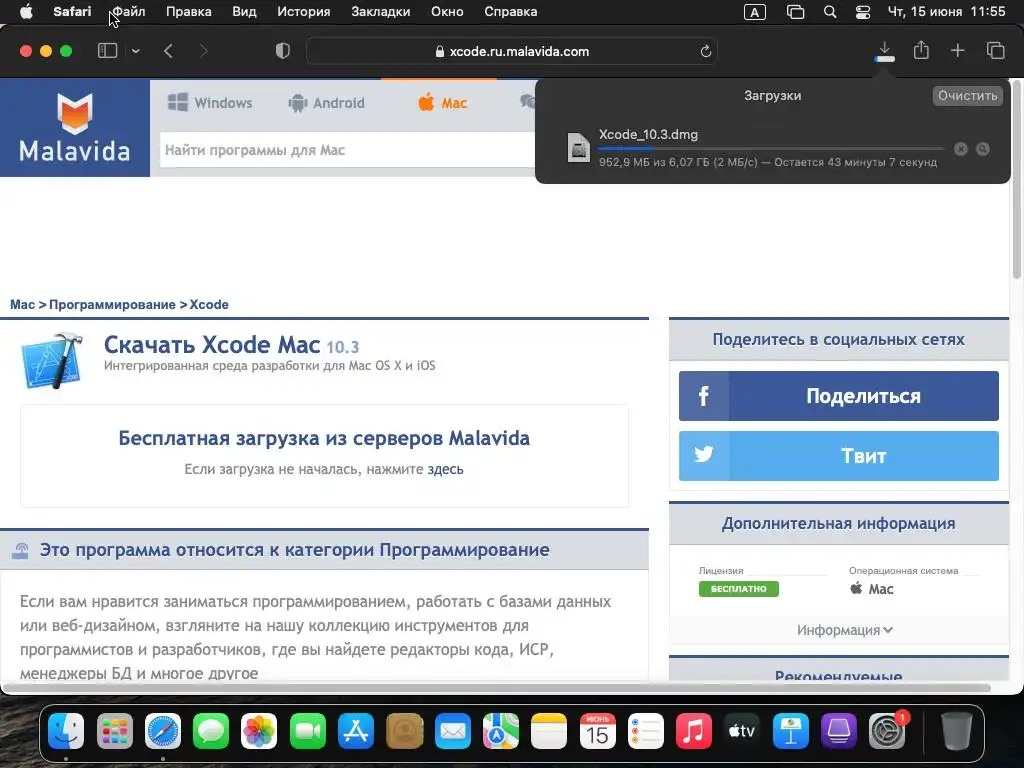This screenshot has height=768, width=1024.
Task: Open the Файл menu
Action: coord(129,12)
